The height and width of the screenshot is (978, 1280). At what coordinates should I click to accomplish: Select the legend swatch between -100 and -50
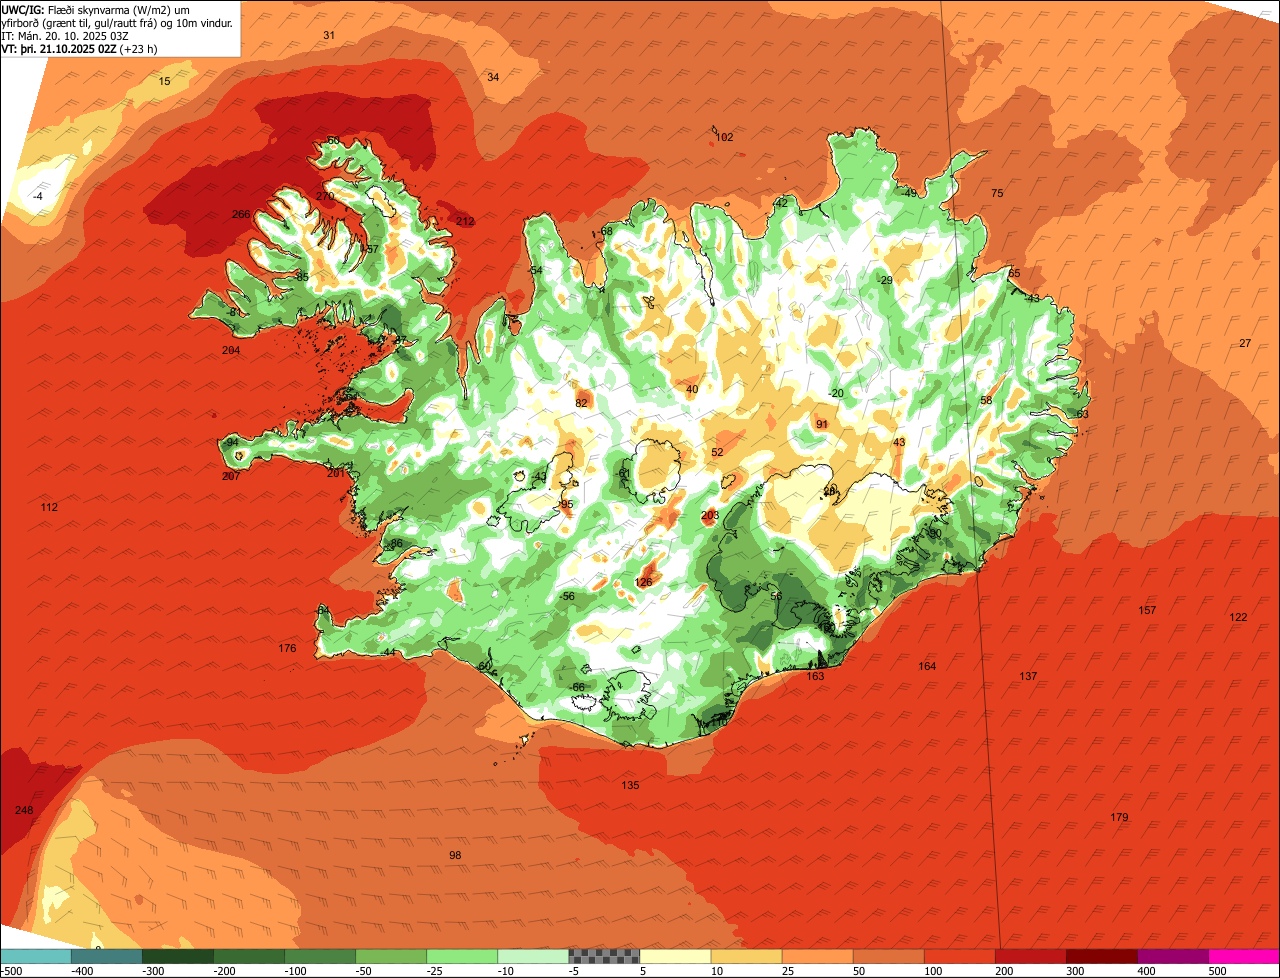[320, 956]
